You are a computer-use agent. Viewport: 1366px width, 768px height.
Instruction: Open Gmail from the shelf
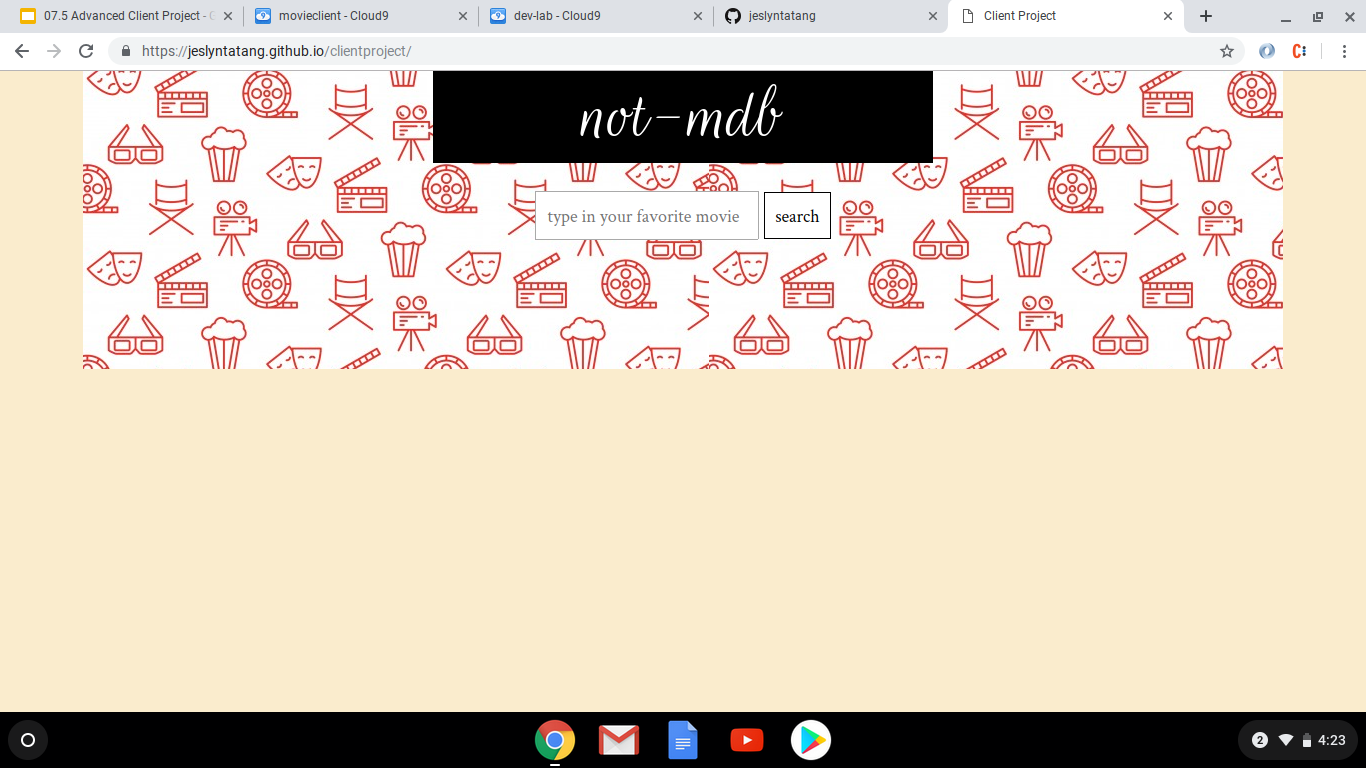tap(619, 740)
